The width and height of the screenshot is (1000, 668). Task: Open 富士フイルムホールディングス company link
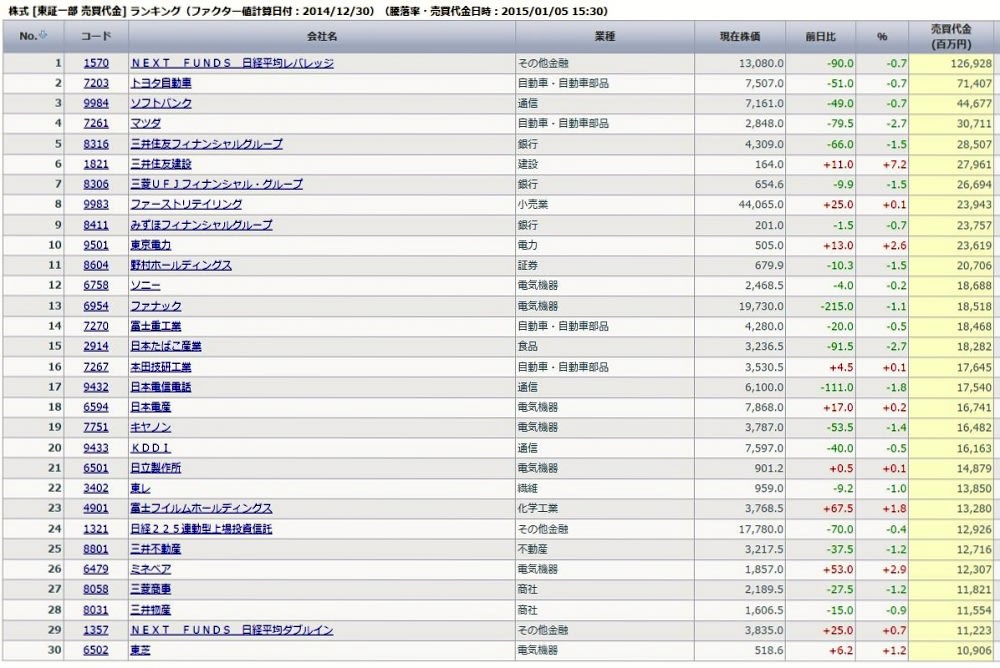[x=202, y=508]
